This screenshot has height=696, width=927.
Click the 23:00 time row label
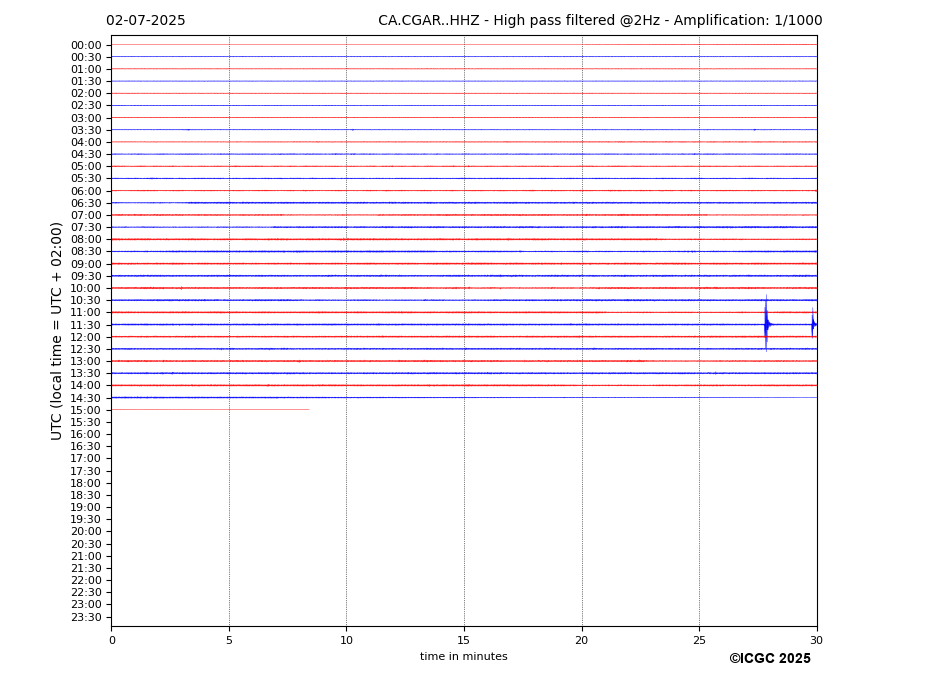[x=86, y=605]
